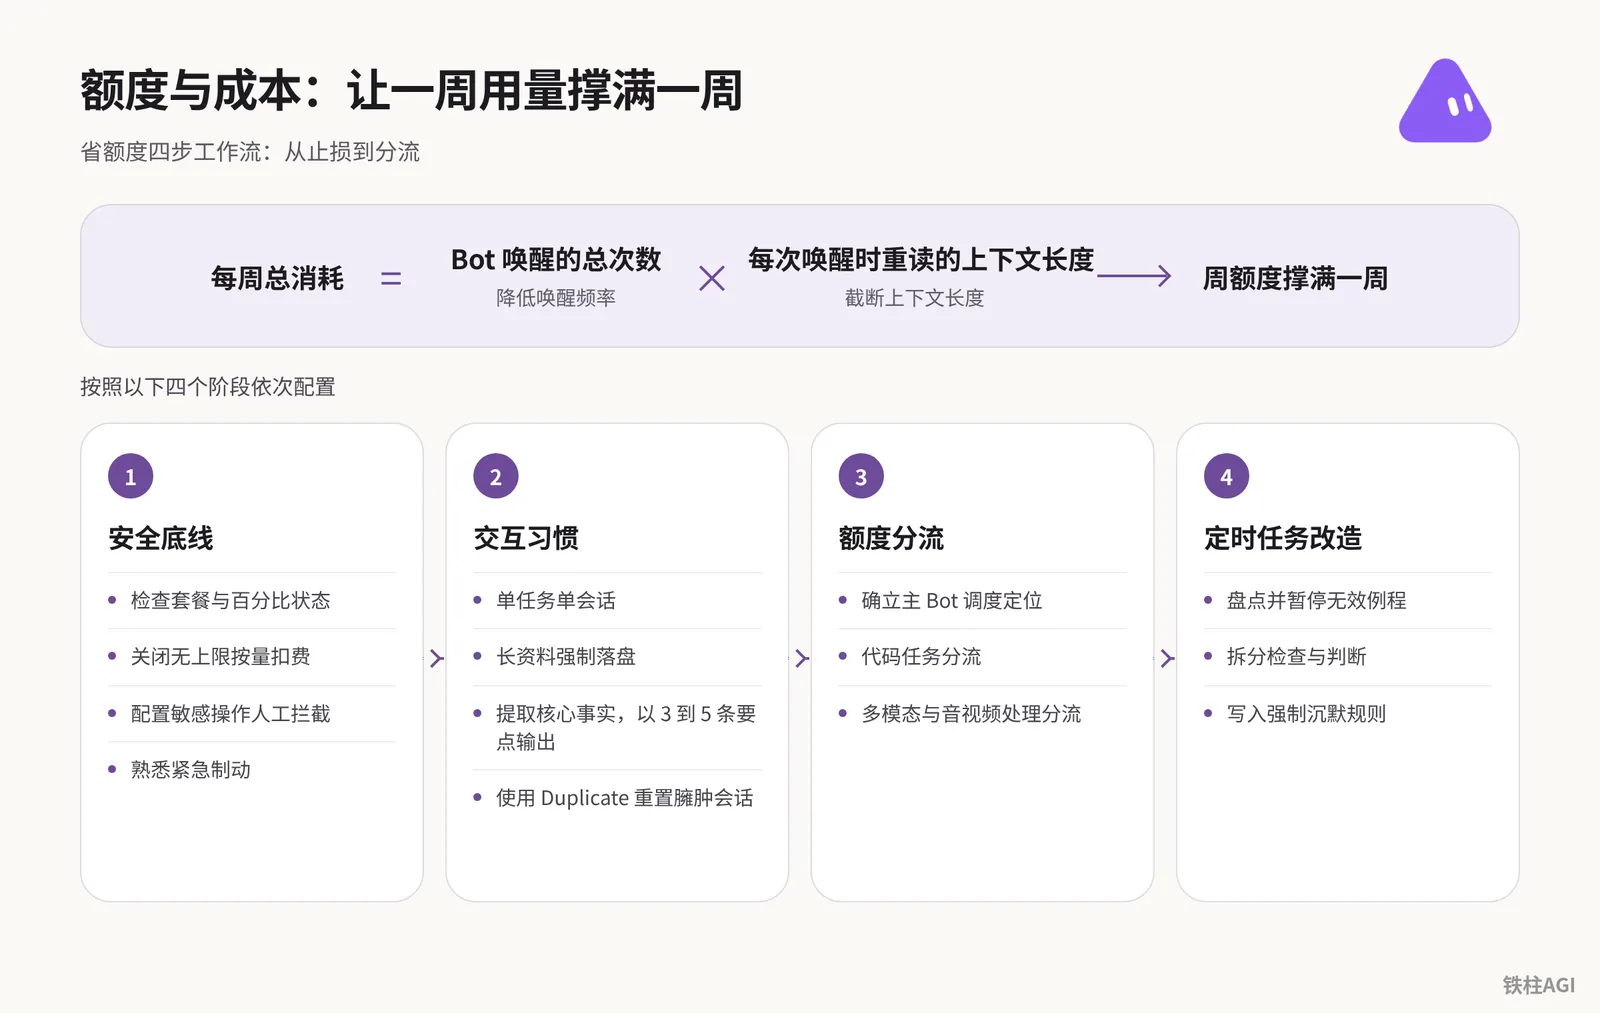Click the line 按照以下四个阶段依次配置
Viewport: 1600px width, 1013px height.
208,387
